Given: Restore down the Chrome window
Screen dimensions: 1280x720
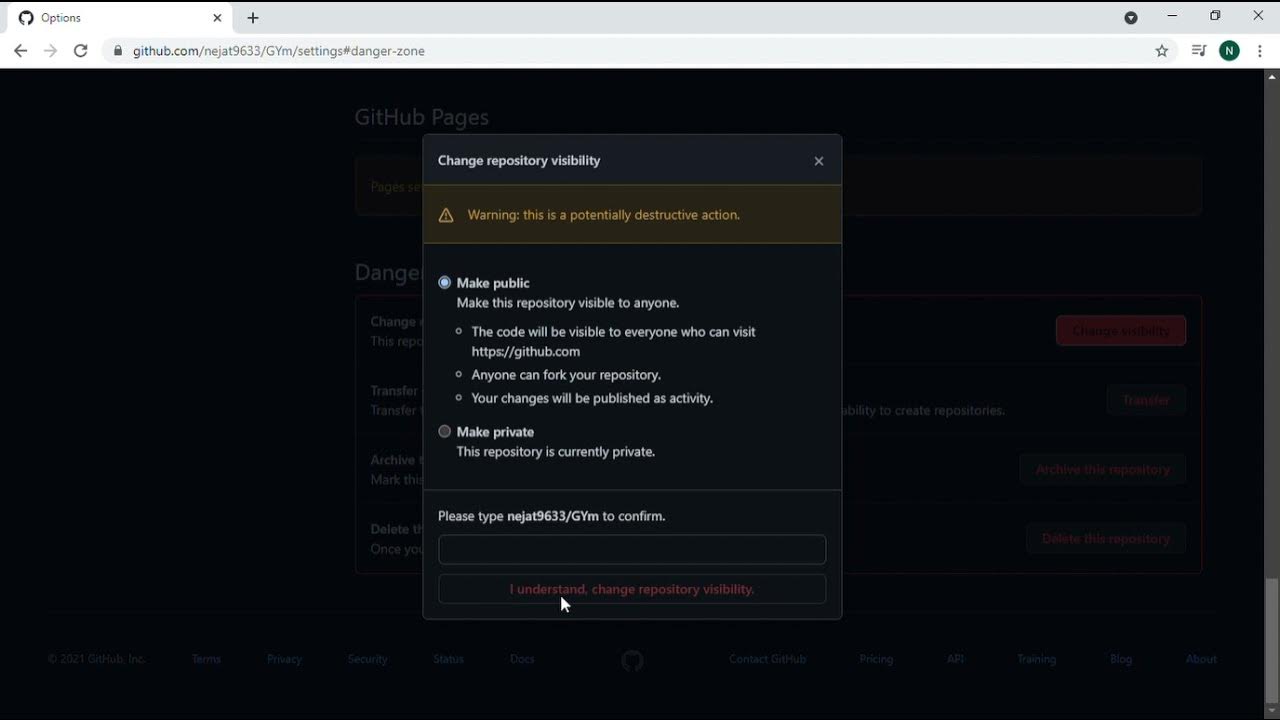Looking at the screenshot, I should pos(1215,16).
